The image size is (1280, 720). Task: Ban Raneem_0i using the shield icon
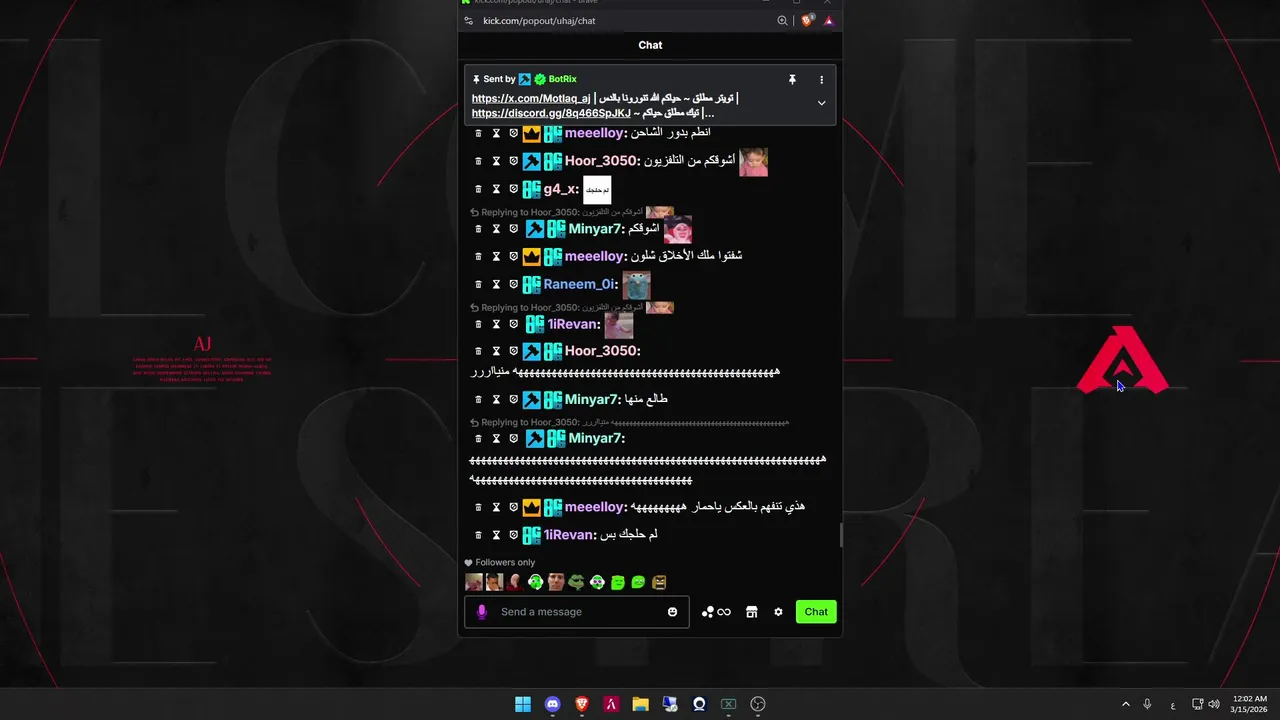[514, 284]
